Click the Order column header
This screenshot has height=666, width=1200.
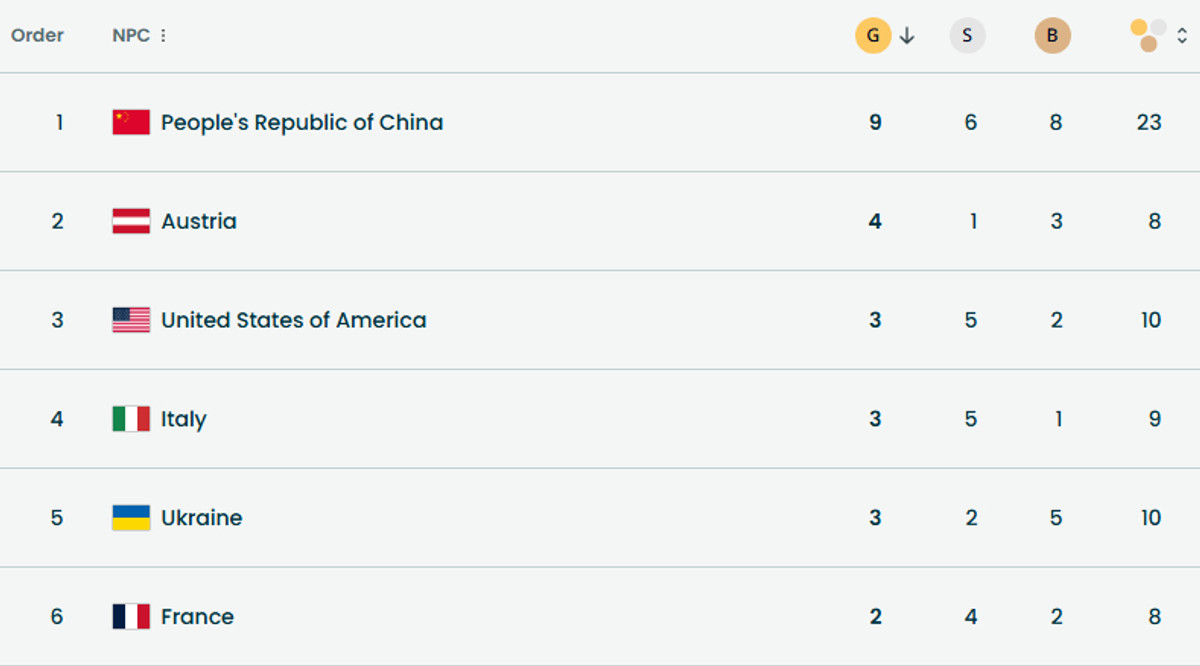click(37, 36)
